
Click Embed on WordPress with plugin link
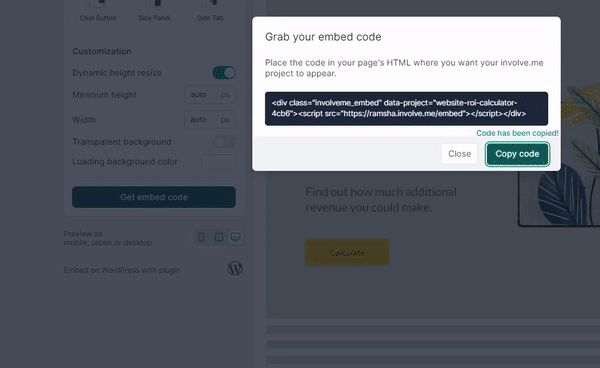[122, 270]
